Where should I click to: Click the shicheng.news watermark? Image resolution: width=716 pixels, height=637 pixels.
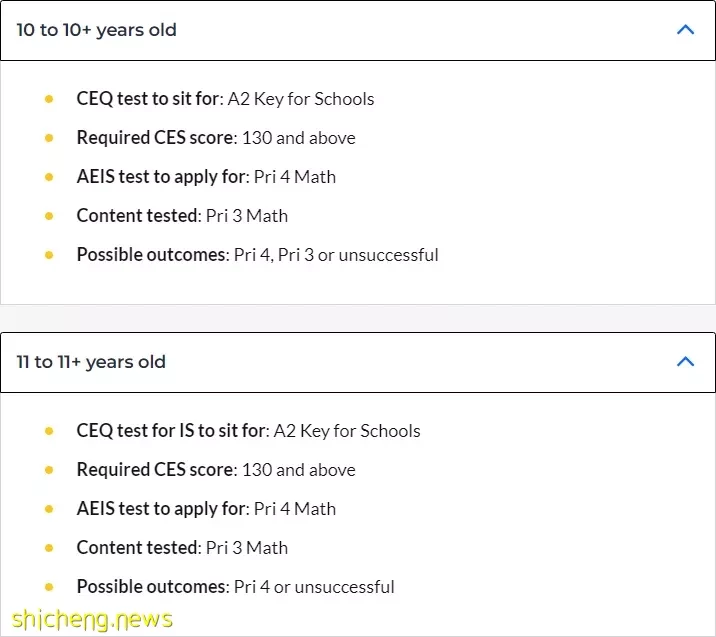[x=92, y=619]
